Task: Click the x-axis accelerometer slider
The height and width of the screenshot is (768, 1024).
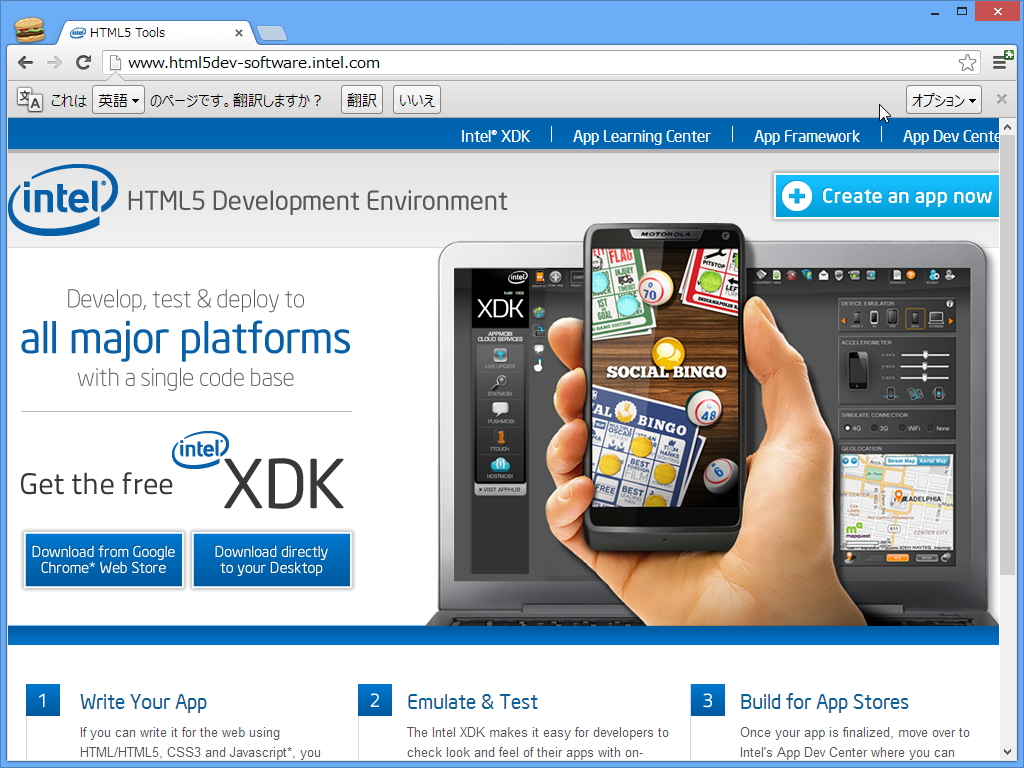Action: pyautogui.click(x=926, y=355)
